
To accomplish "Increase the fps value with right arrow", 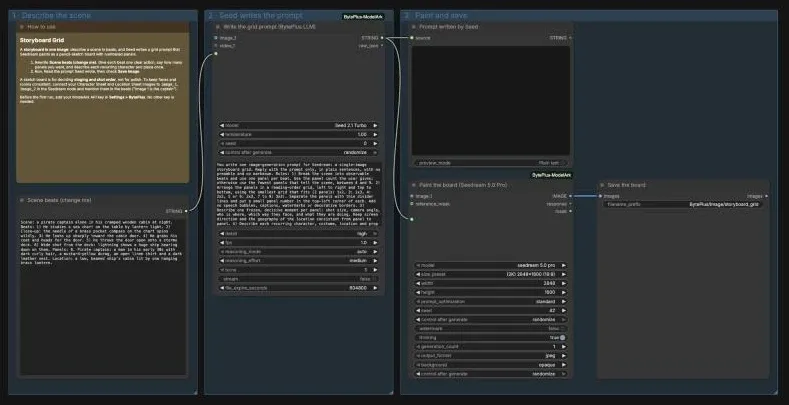I will [375, 242].
